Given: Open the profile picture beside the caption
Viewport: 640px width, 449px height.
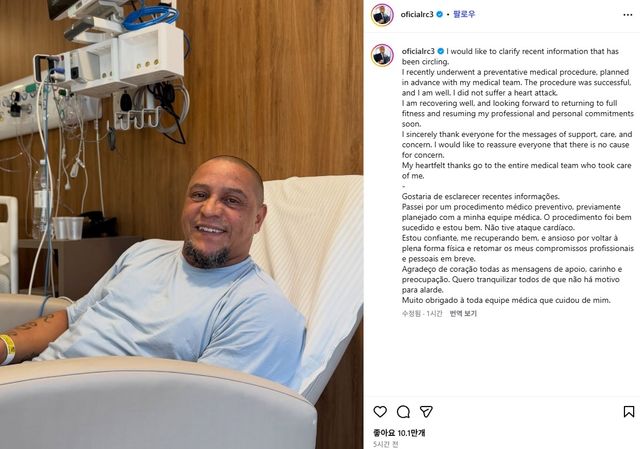Looking at the screenshot, I should (x=382, y=55).
